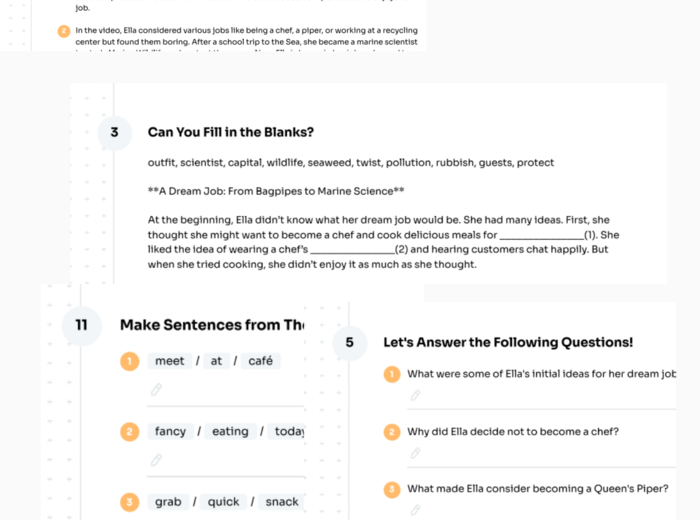Screen dimensions: 700x520
Task: Click the 'Let's Answer the Following Questions!' heading
Action: (508, 342)
